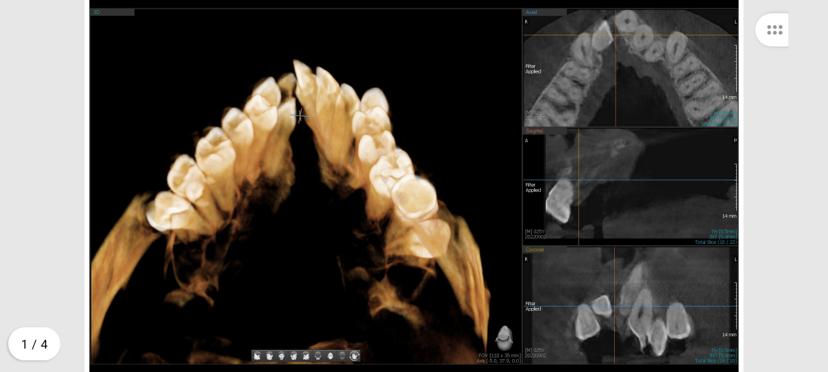Select the fifth head-orientation preset in toolbar
Viewport: 828px width, 372px height.
pos(306,356)
